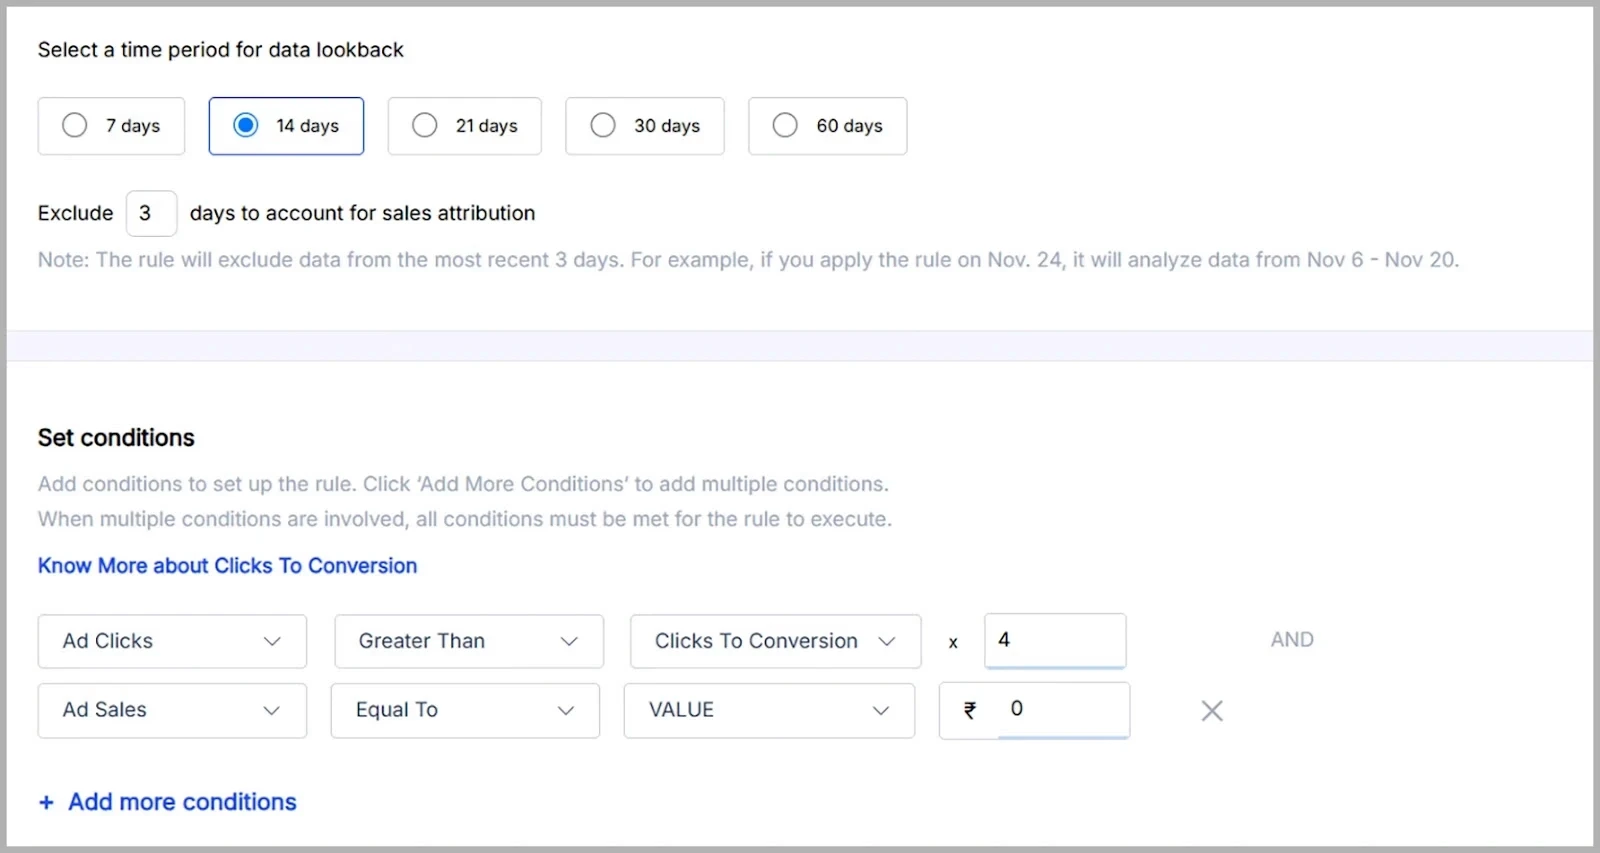
Task: Open the Clicks To Conversion dropdown
Action: point(774,641)
